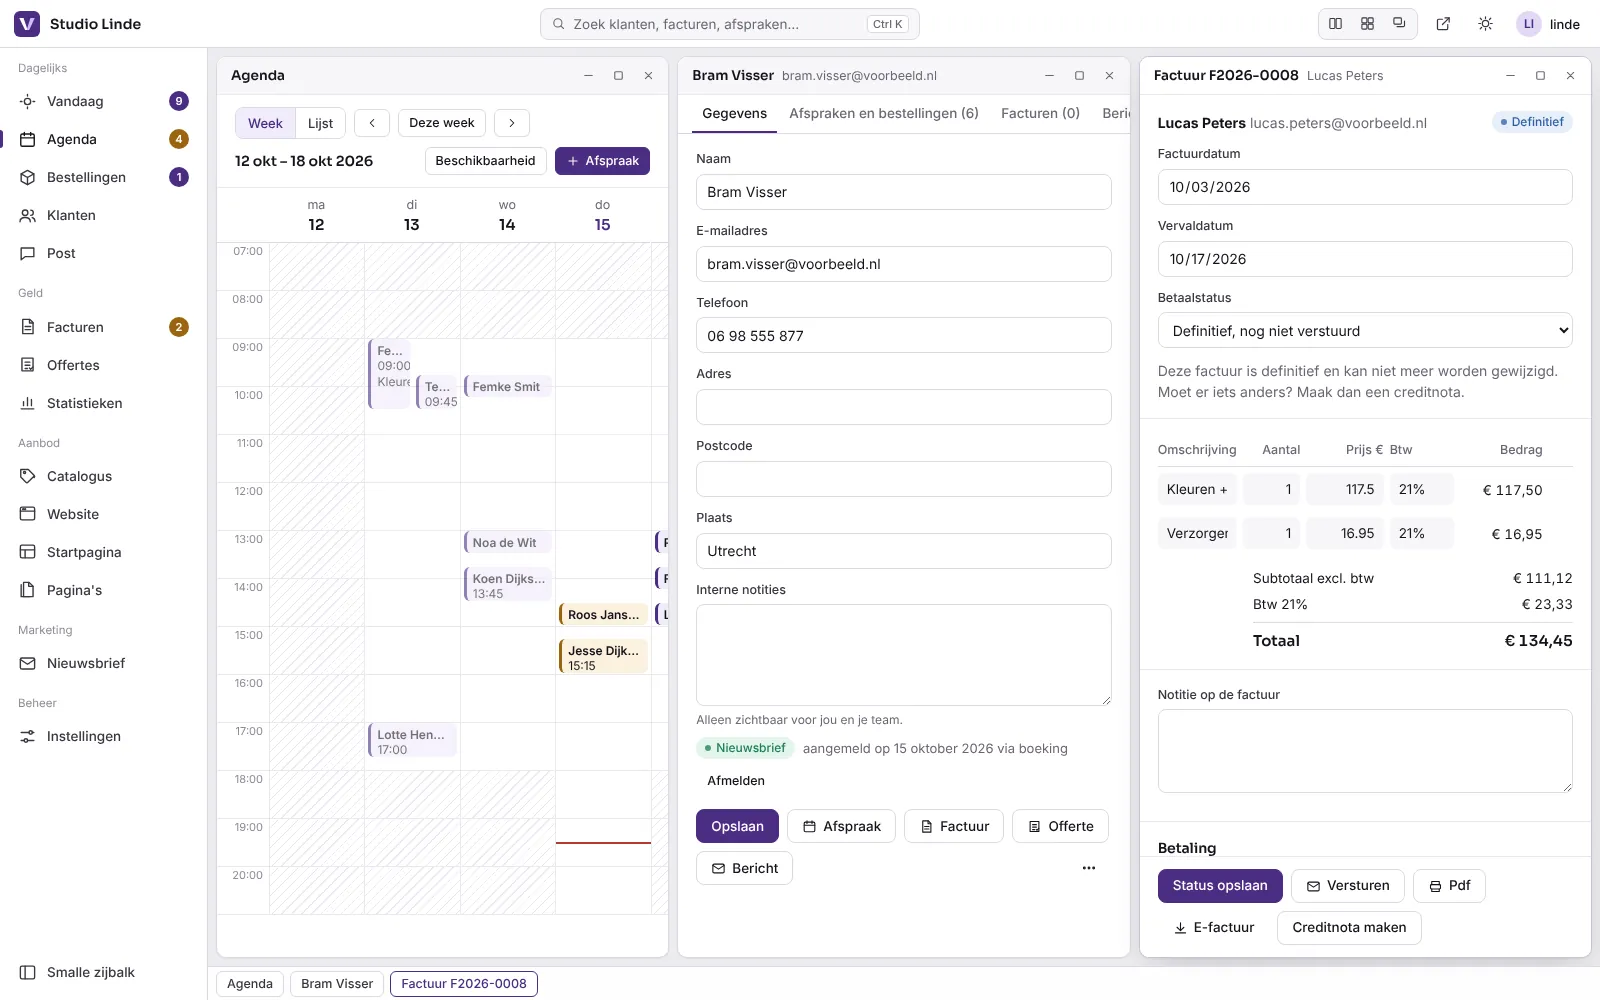The width and height of the screenshot is (1600, 1000).
Task: Open Facturen in the sidebar
Action: click(x=103, y=327)
